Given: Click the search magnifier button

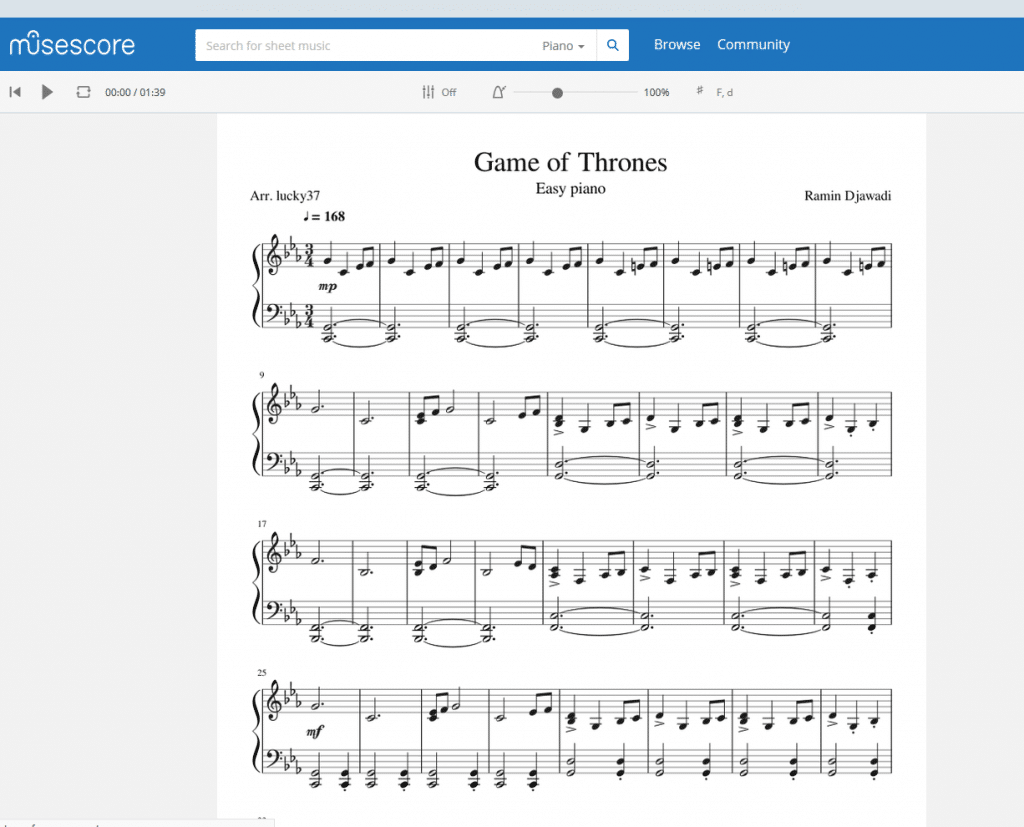Looking at the screenshot, I should click(x=613, y=45).
